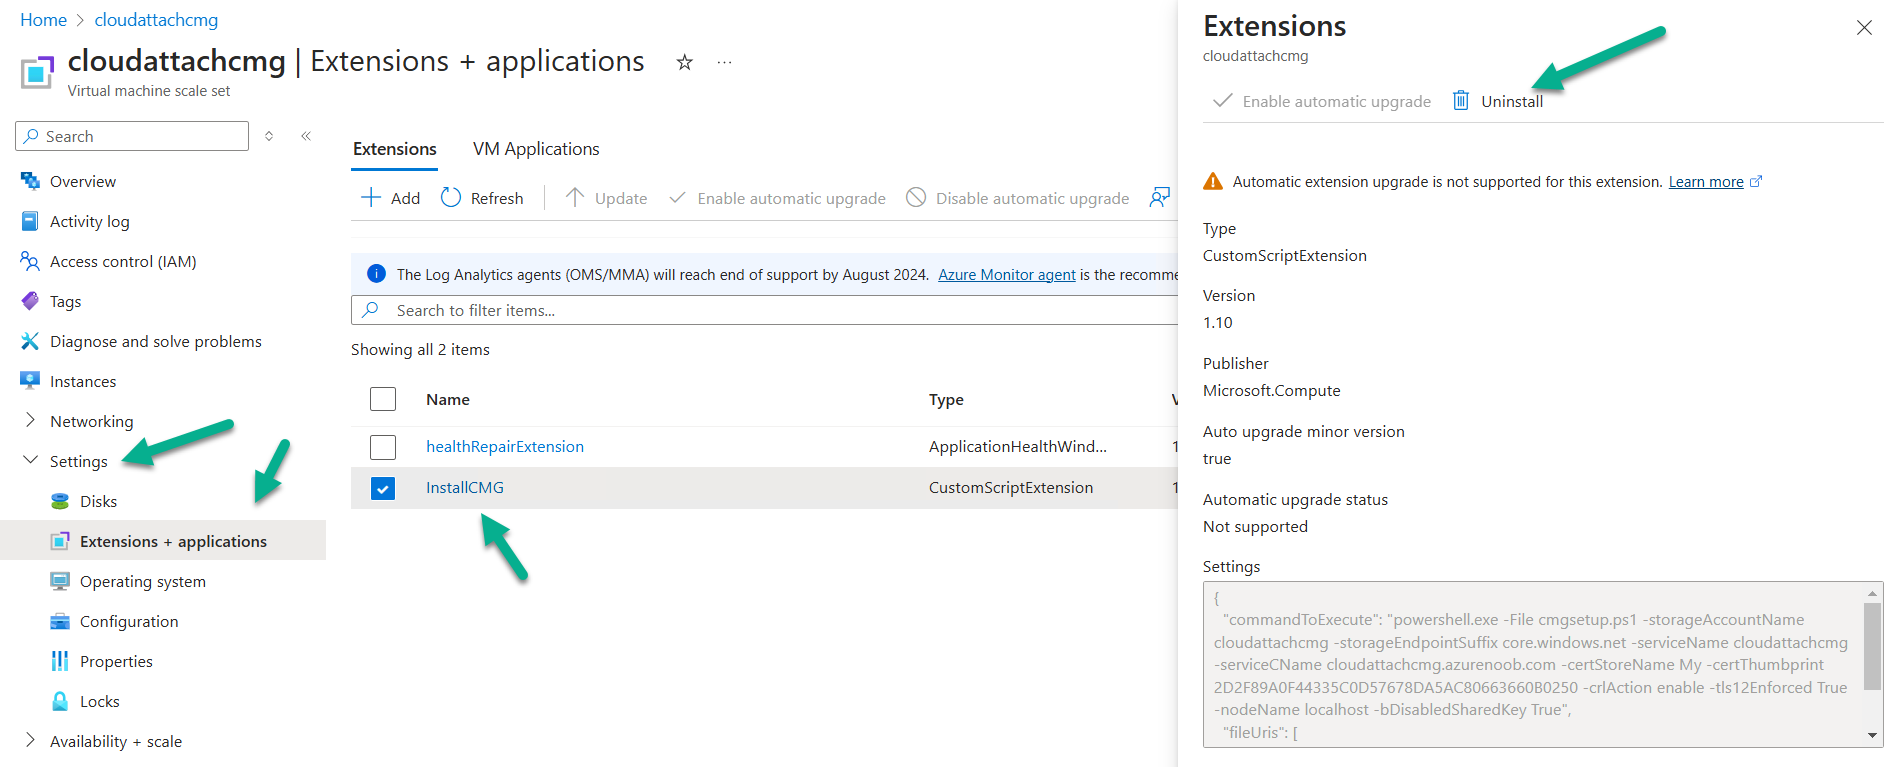The image size is (1900, 767).
Task: Click the info icon in the notice banner
Action: pos(377,274)
